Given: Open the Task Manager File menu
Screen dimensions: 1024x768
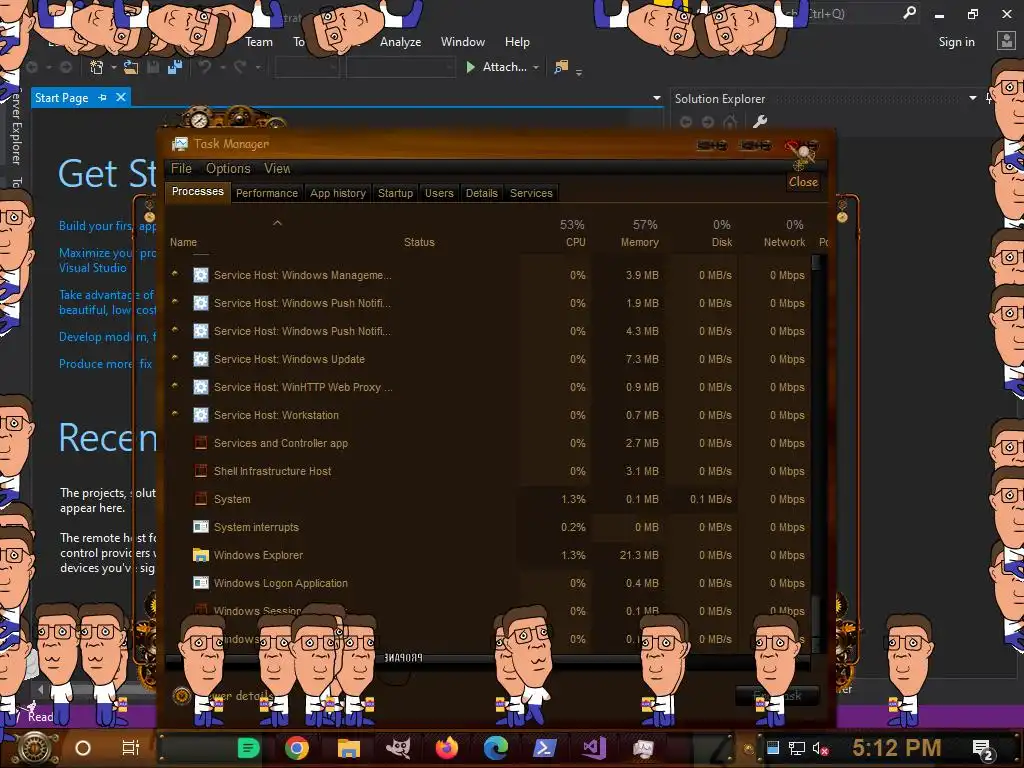Looking at the screenshot, I should (181, 168).
